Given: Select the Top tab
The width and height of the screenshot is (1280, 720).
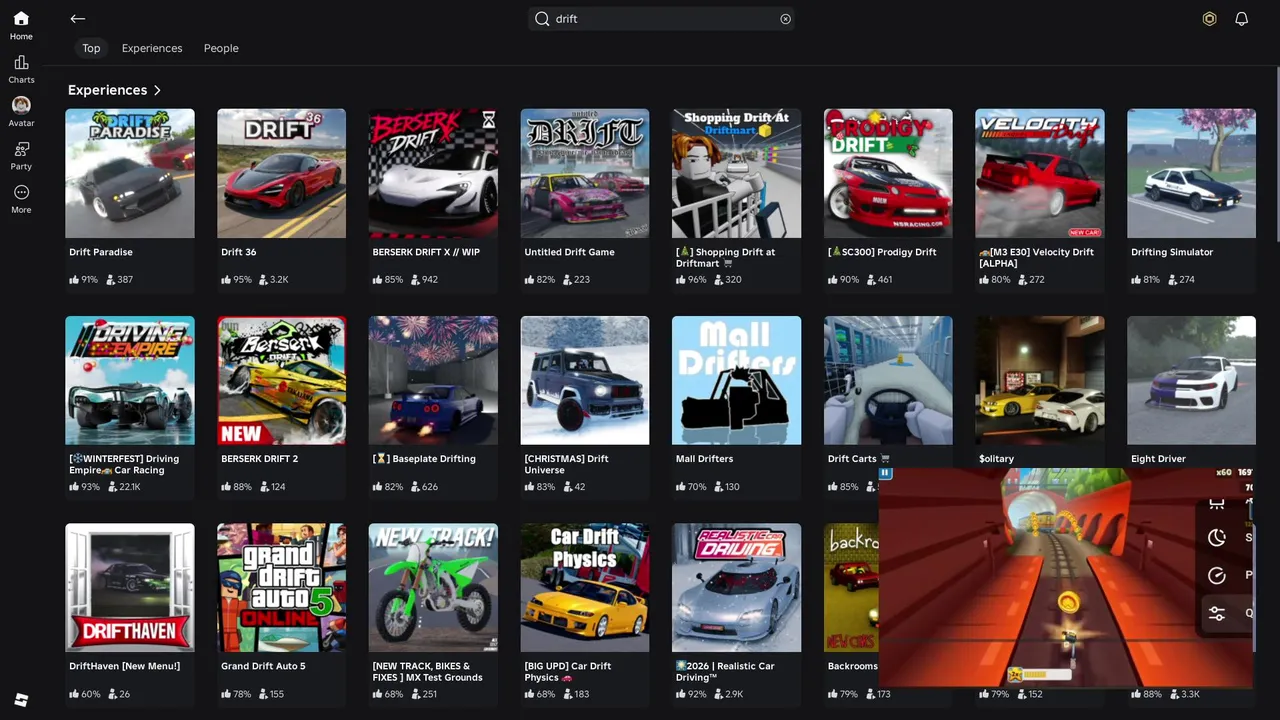Looking at the screenshot, I should pos(91,48).
